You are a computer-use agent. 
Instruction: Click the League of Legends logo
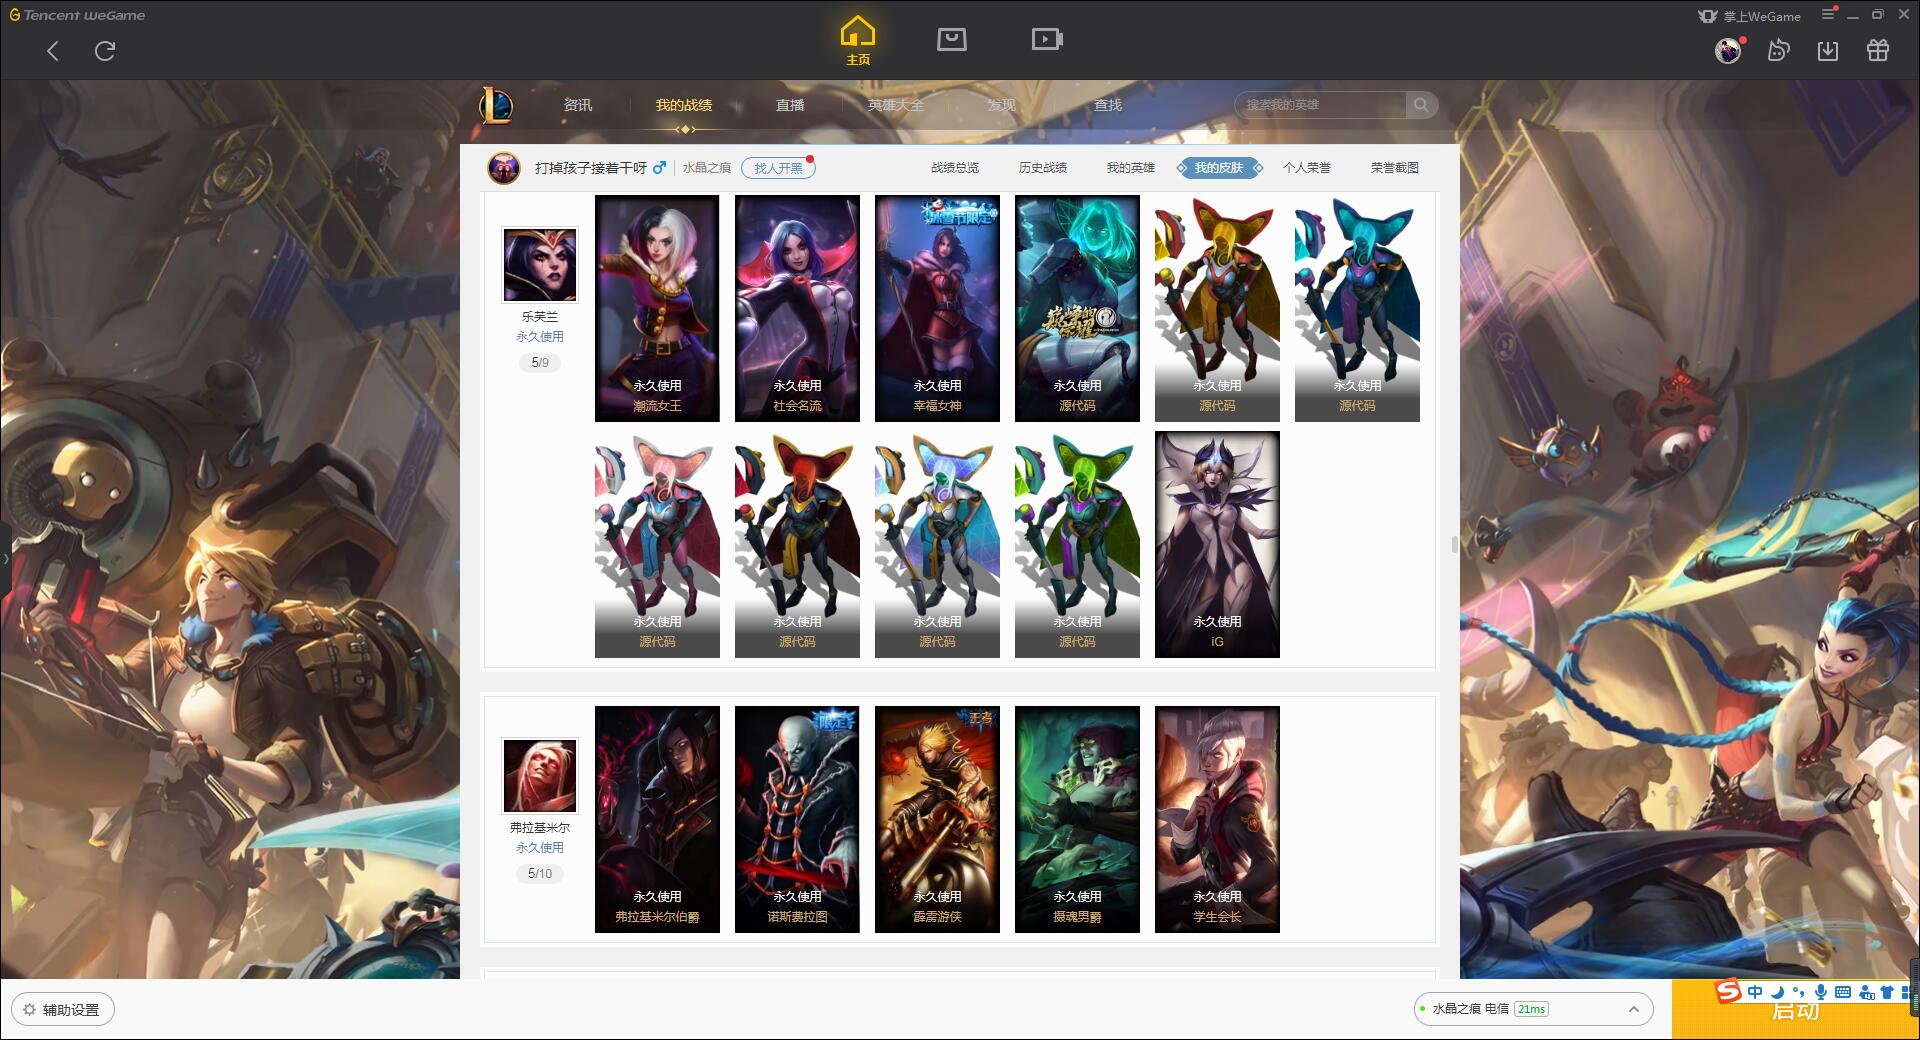(496, 105)
